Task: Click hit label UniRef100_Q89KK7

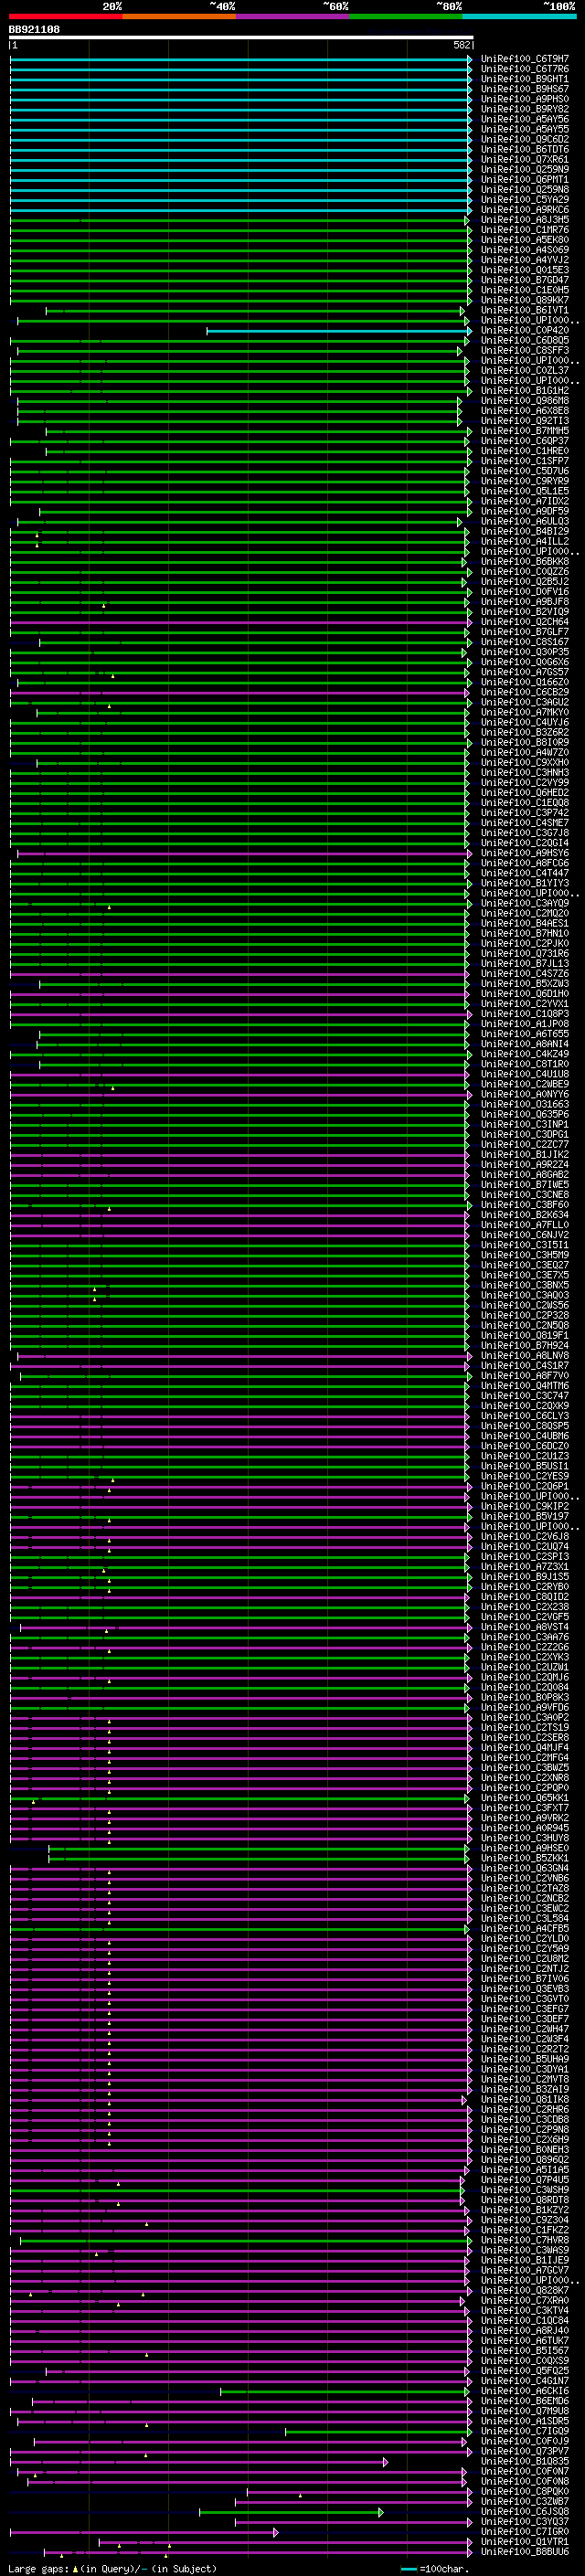Action: click(x=525, y=300)
